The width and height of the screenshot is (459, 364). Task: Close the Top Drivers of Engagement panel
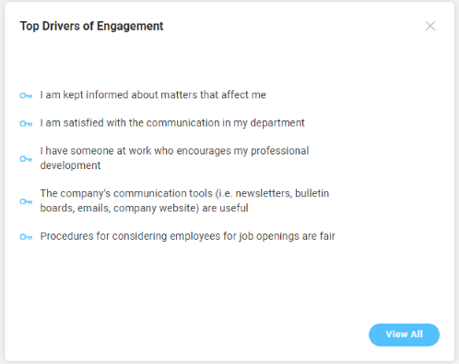(x=430, y=26)
